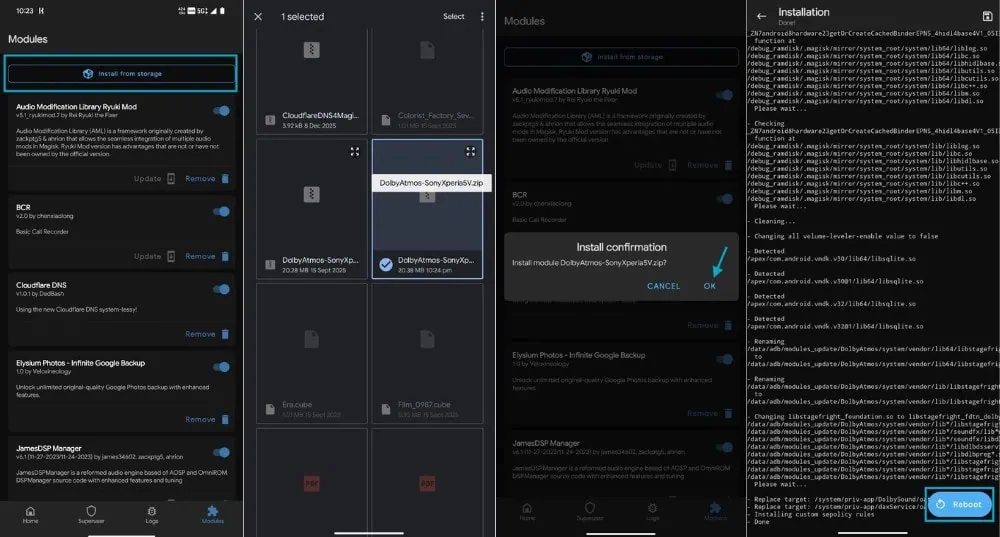Tap the dimmed Logs tab behind the dialog
1000x537 pixels.
tap(652, 512)
